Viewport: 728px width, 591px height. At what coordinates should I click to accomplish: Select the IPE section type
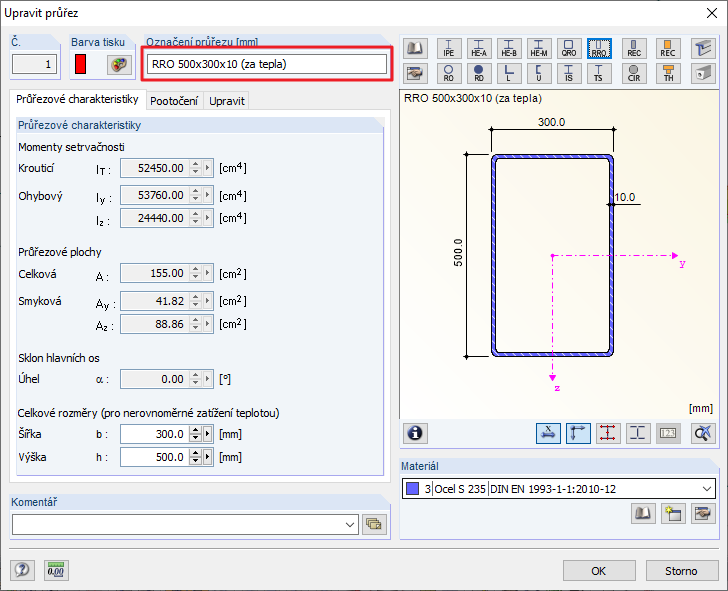pyautogui.click(x=448, y=48)
